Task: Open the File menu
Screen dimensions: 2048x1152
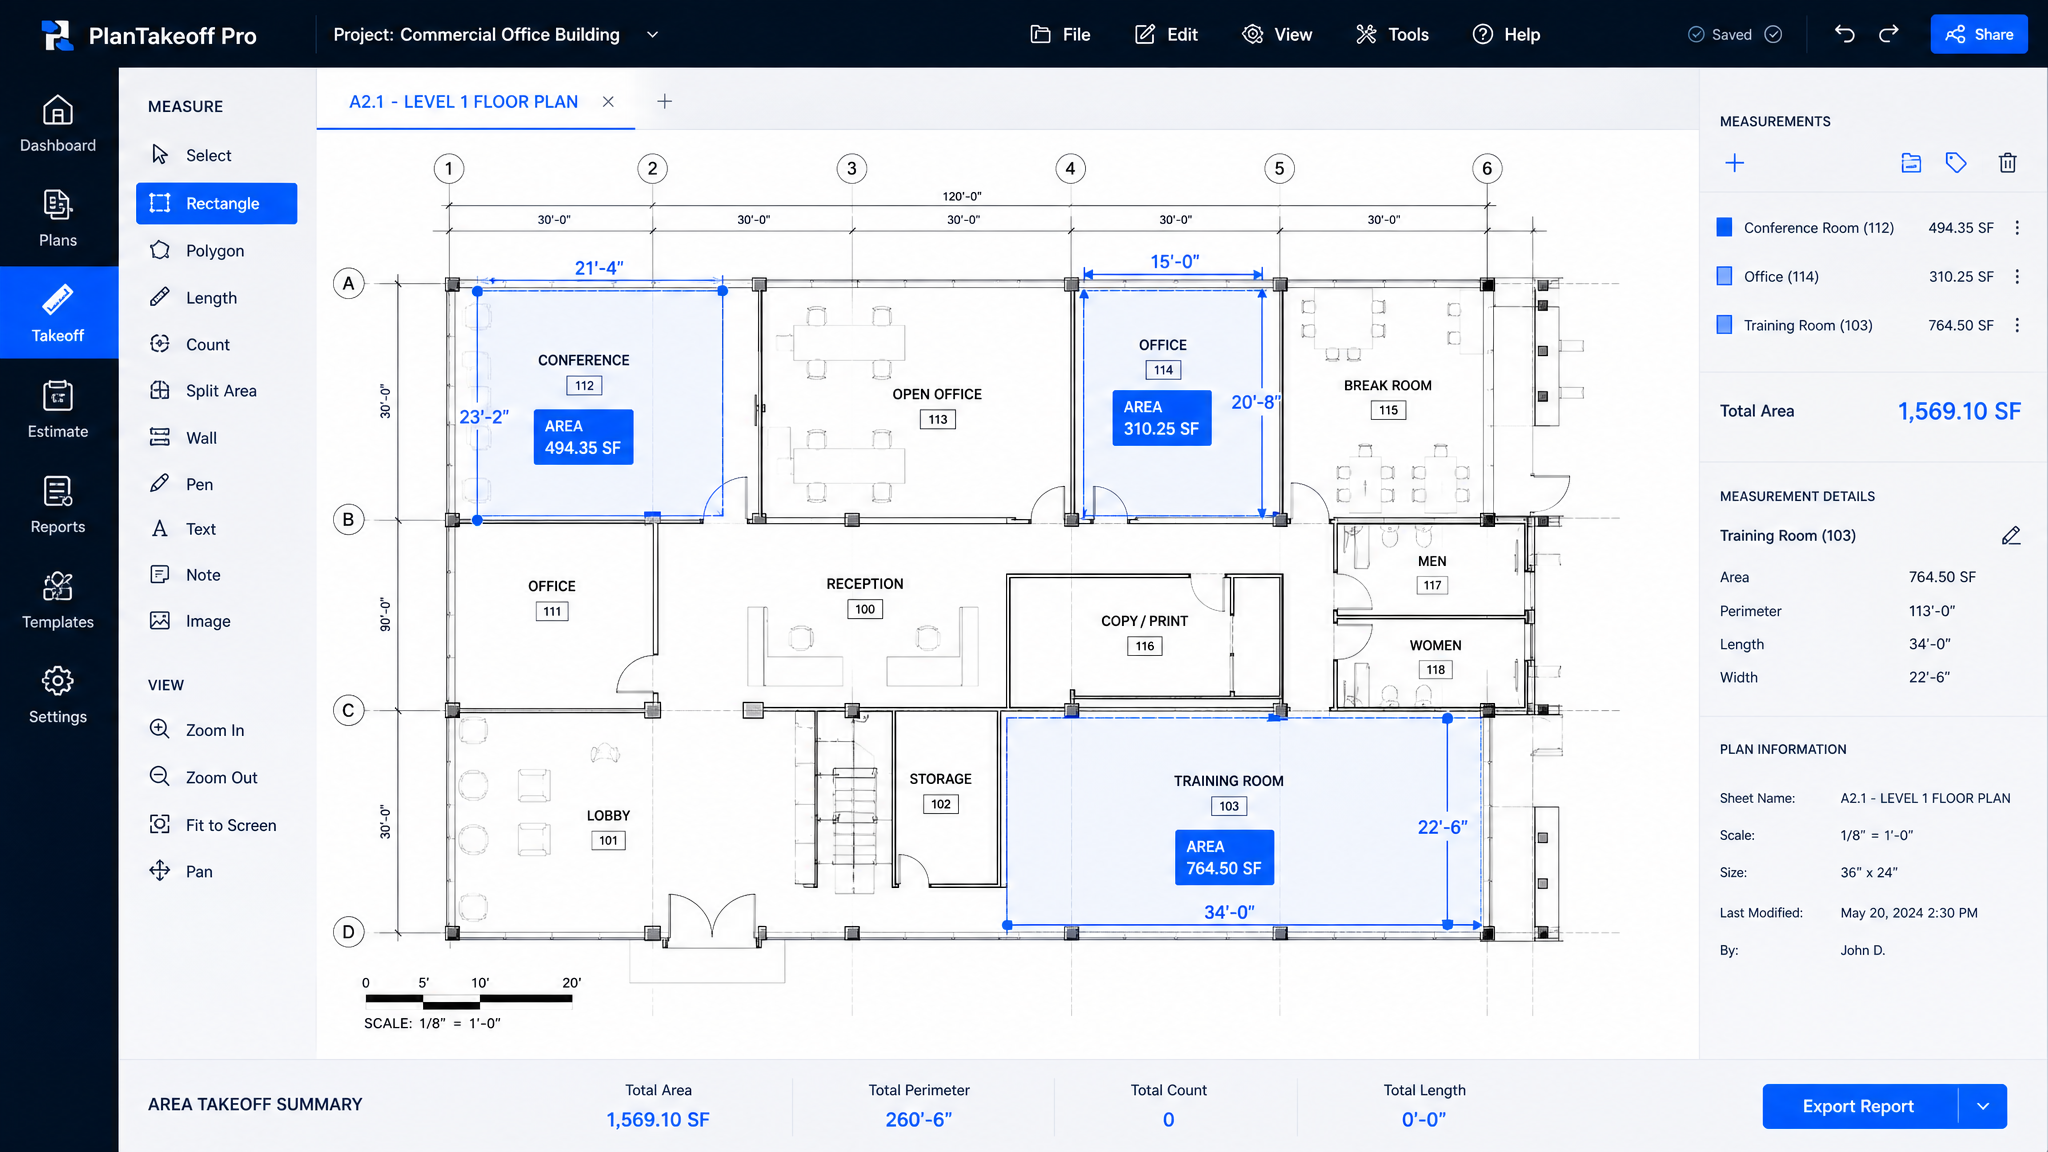Action: pyautogui.click(x=1060, y=34)
